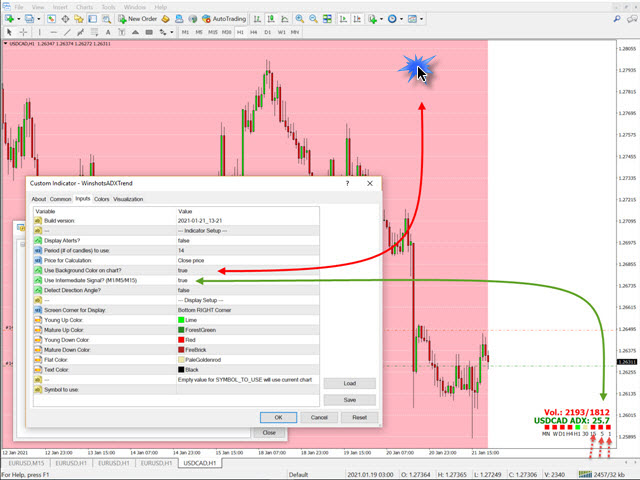Click Close in the window behind
This screenshot has height=480, width=640.
(x=269, y=433)
